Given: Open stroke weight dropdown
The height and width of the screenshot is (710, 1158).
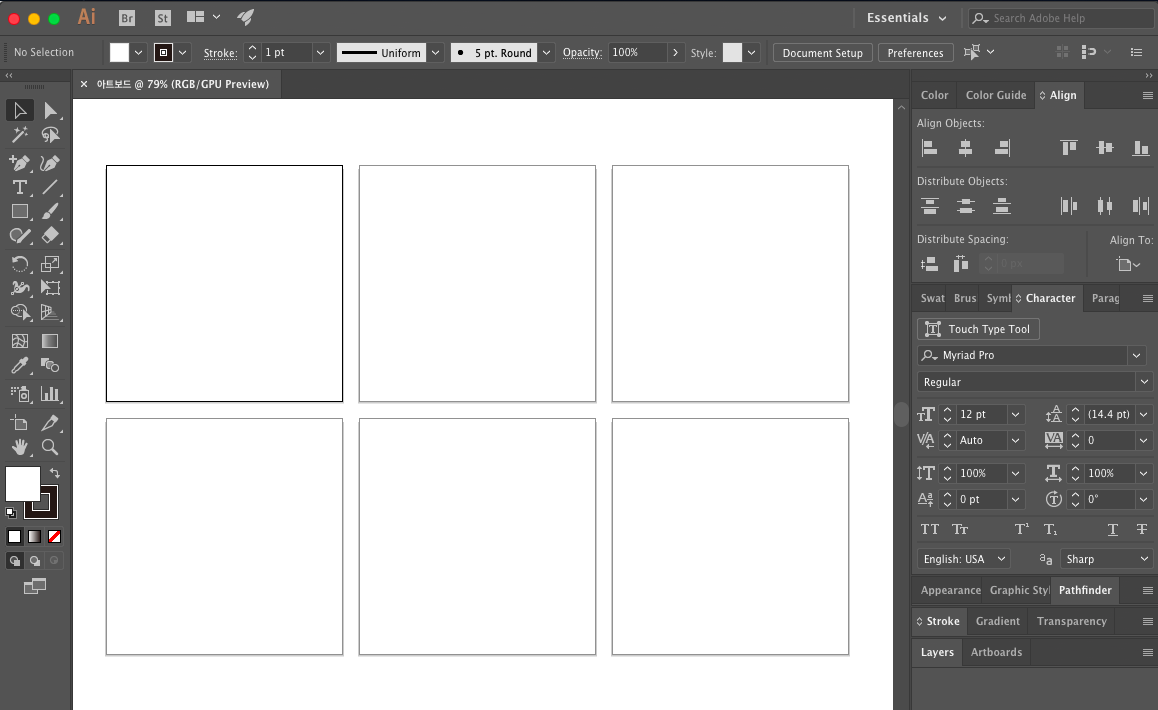Looking at the screenshot, I should click(x=321, y=52).
